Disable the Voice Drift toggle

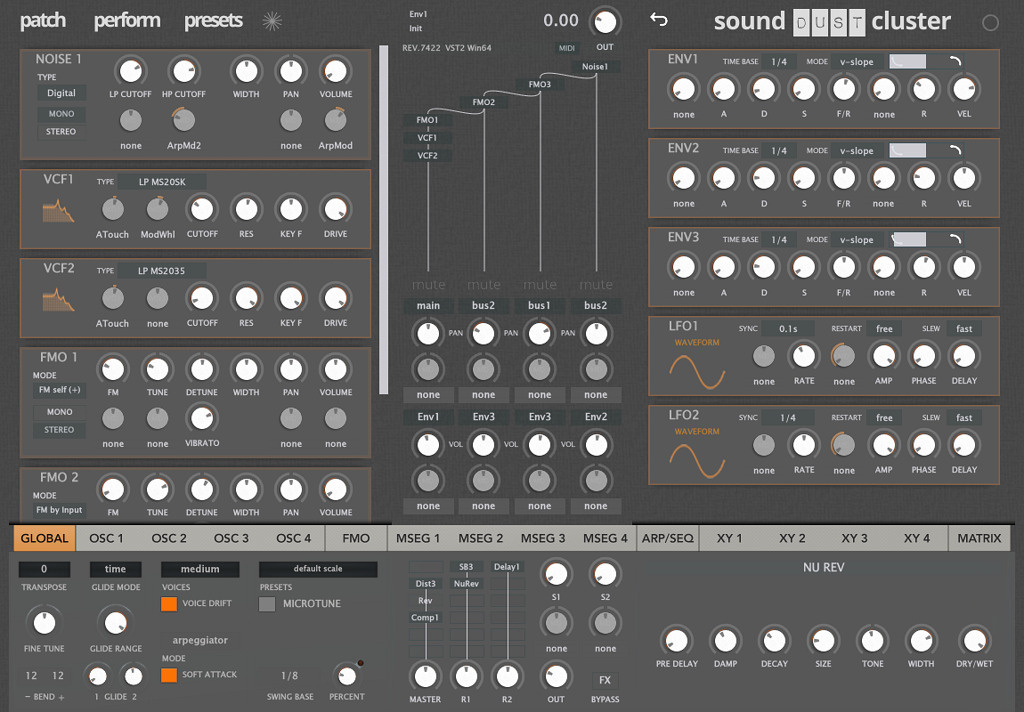(x=169, y=604)
